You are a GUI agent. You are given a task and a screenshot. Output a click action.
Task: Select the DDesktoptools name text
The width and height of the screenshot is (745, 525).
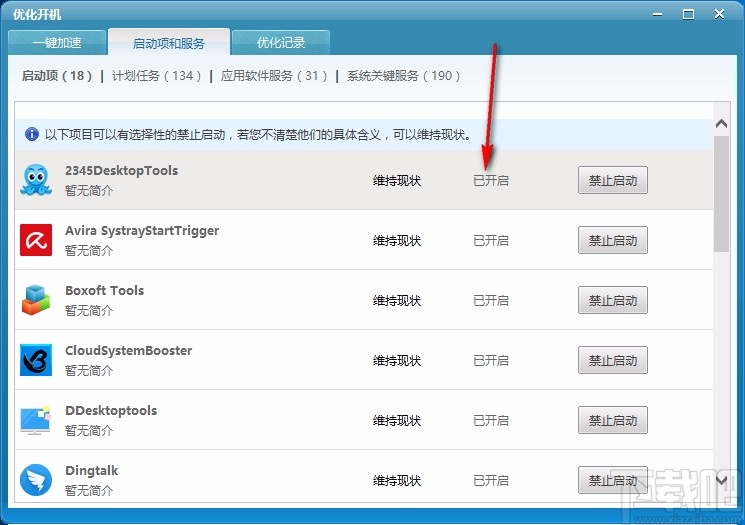point(111,410)
